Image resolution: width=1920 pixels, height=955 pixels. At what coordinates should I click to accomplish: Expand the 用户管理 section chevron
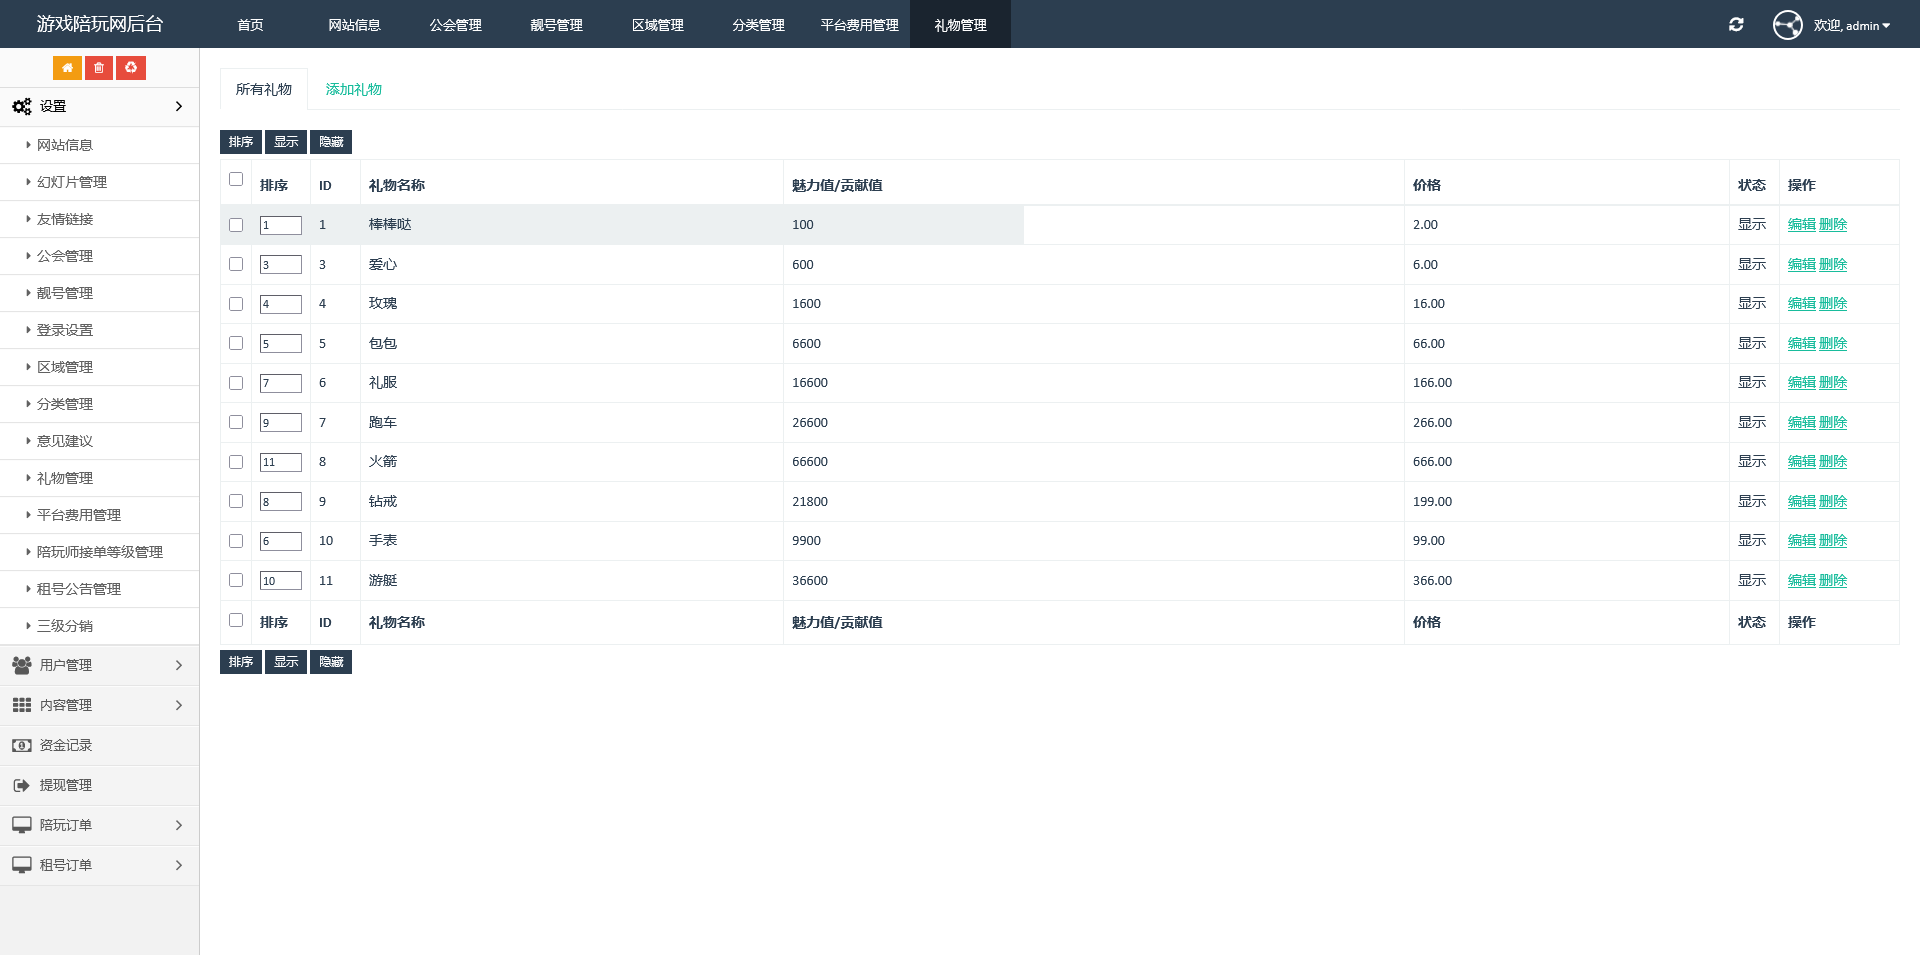(179, 665)
